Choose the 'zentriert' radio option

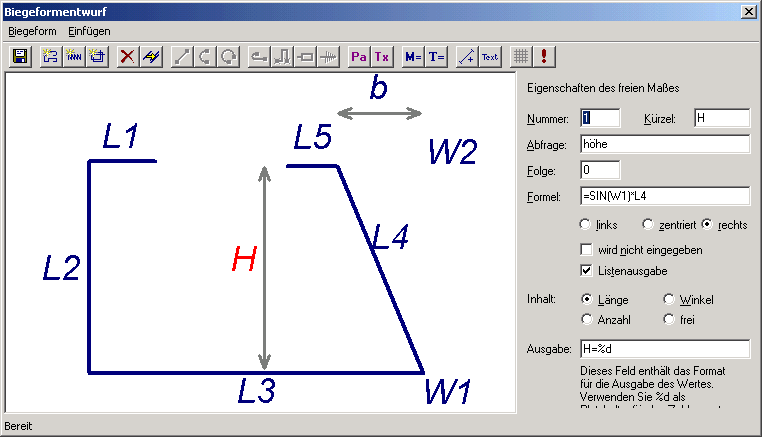[x=648, y=225]
